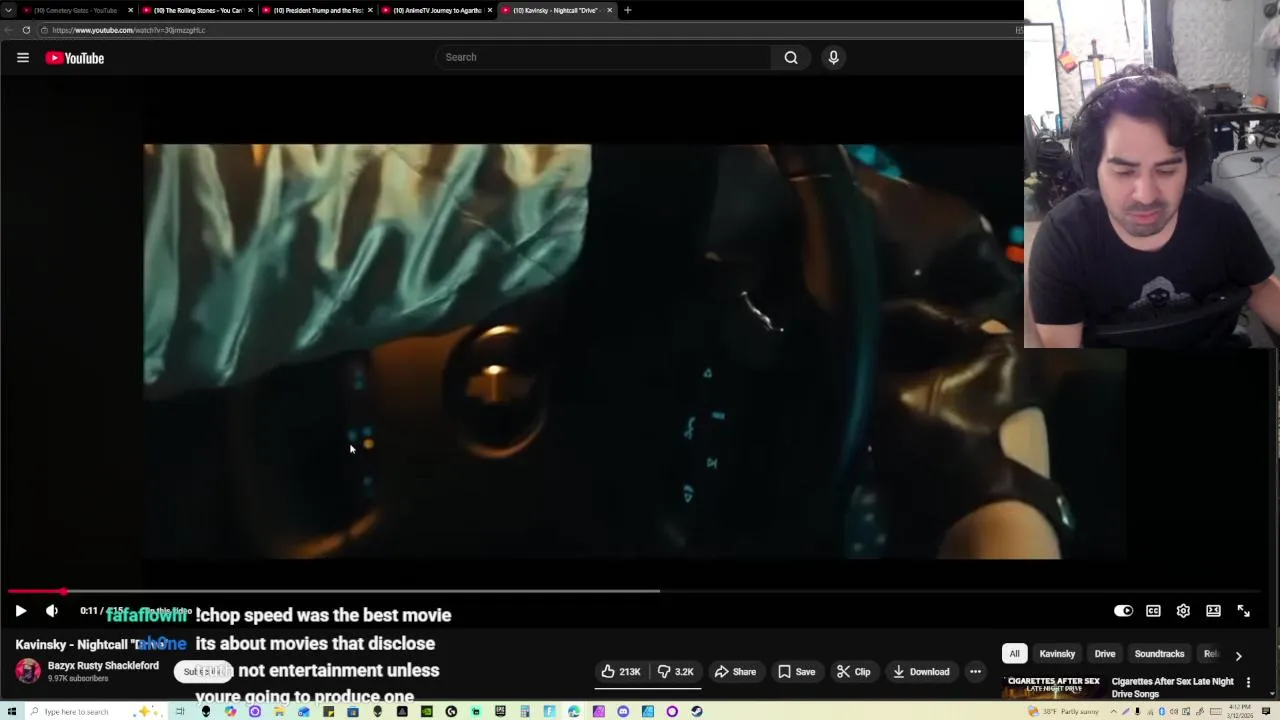Switch to the President Trump tab
Screen dimensions: 1280x720
click(x=316, y=10)
